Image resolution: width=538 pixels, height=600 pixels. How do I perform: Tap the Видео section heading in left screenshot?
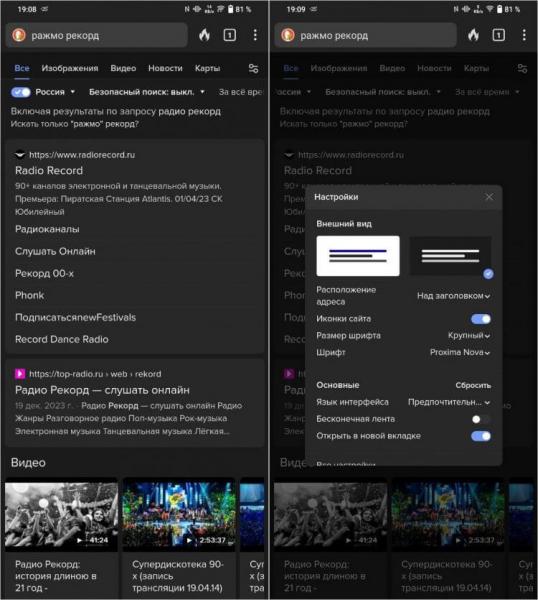point(28,463)
